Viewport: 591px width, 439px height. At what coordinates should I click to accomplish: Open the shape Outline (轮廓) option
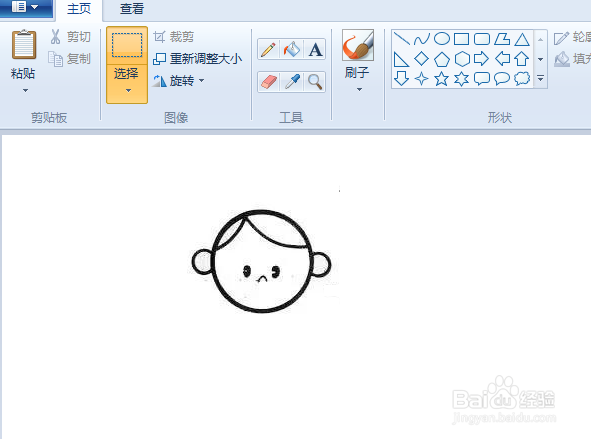click(572, 37)
